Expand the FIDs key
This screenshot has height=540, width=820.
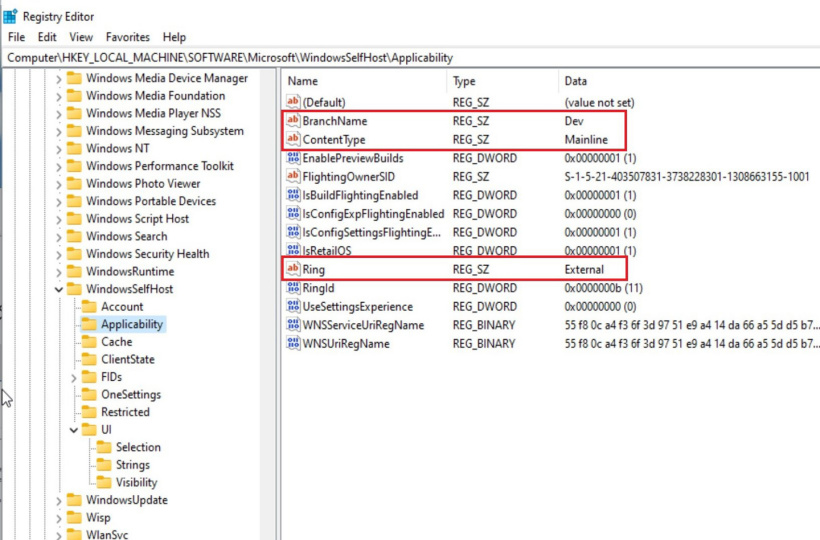pos(74,378)
